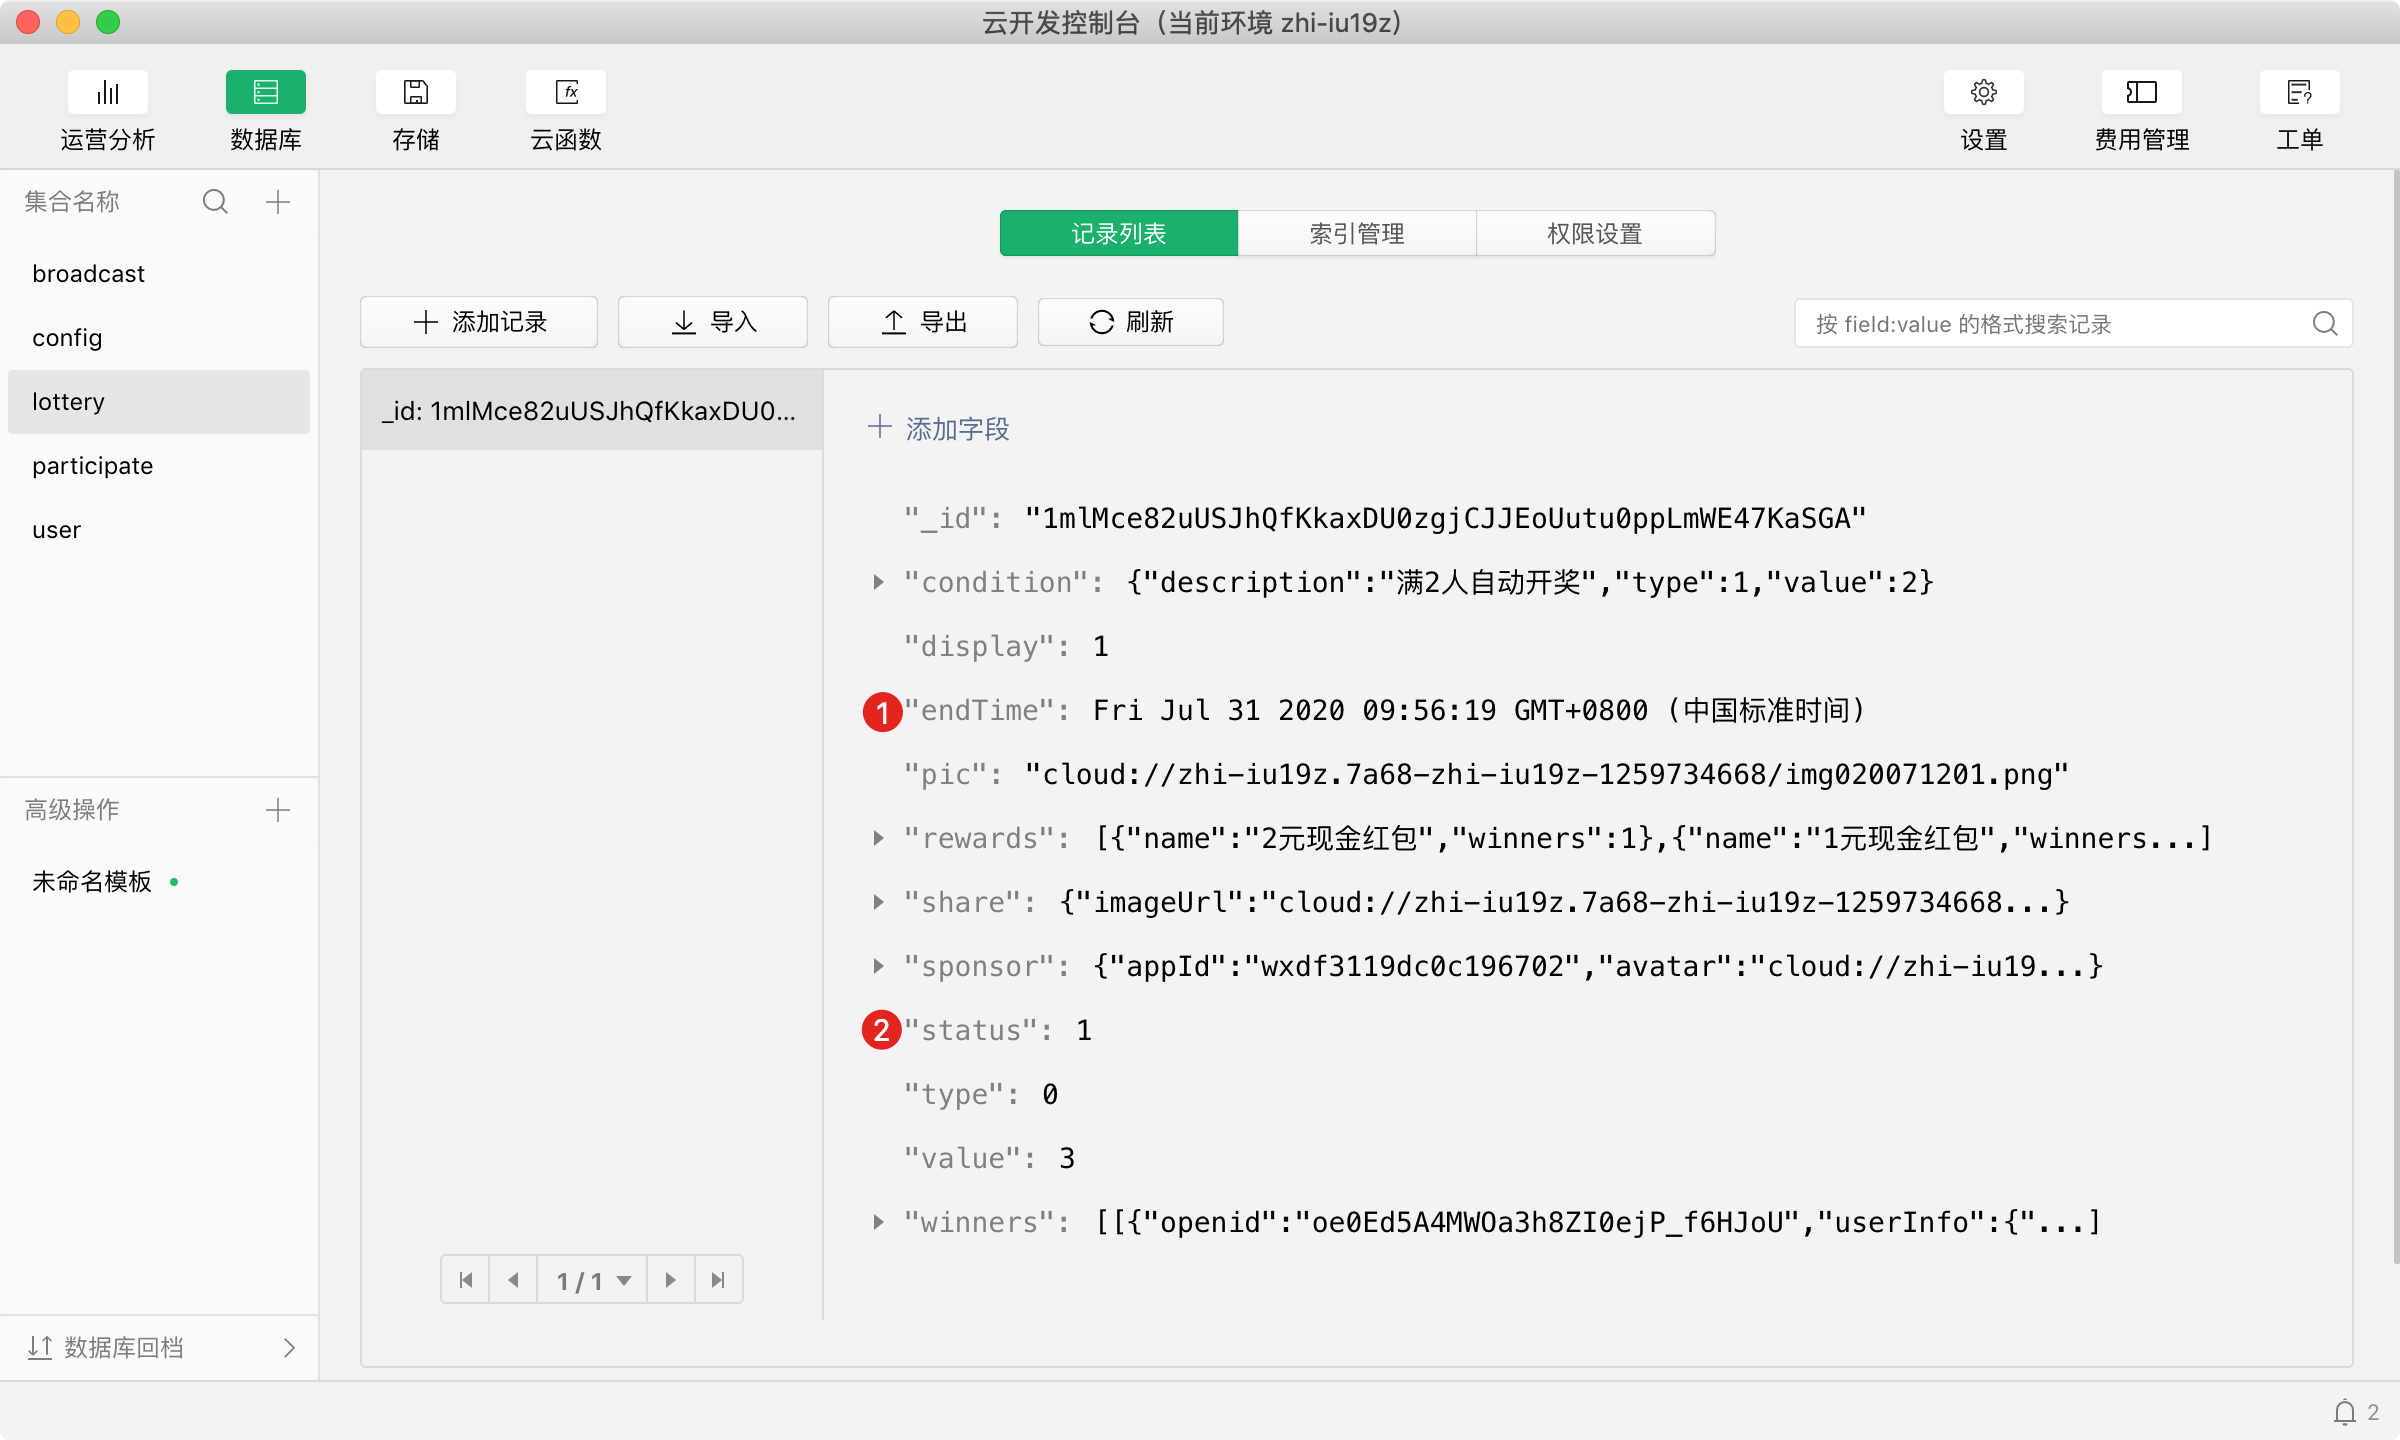Click the collection search magnifier icon
2400x1440 pixels.
coord(215,202)
